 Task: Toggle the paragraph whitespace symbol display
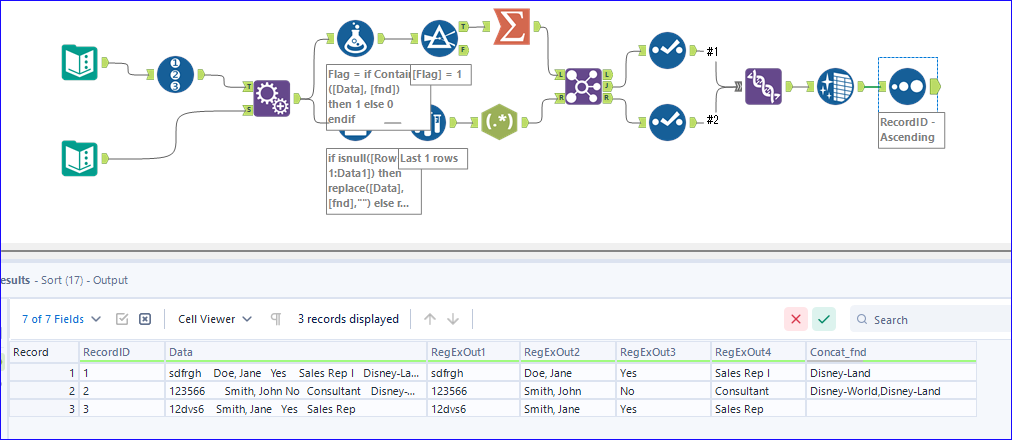pyautogui.click(x=276, y=319)
